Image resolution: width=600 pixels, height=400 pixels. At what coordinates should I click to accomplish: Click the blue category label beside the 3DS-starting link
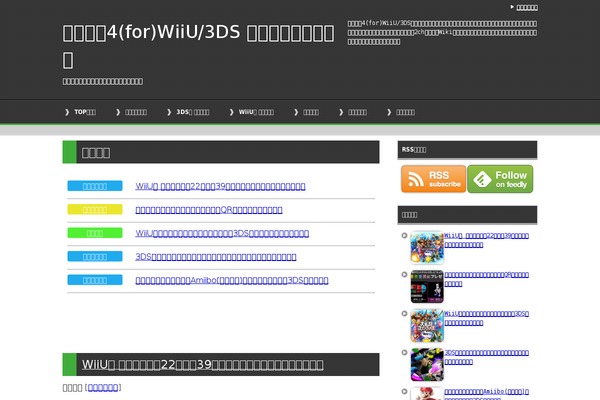coord(95,256)
